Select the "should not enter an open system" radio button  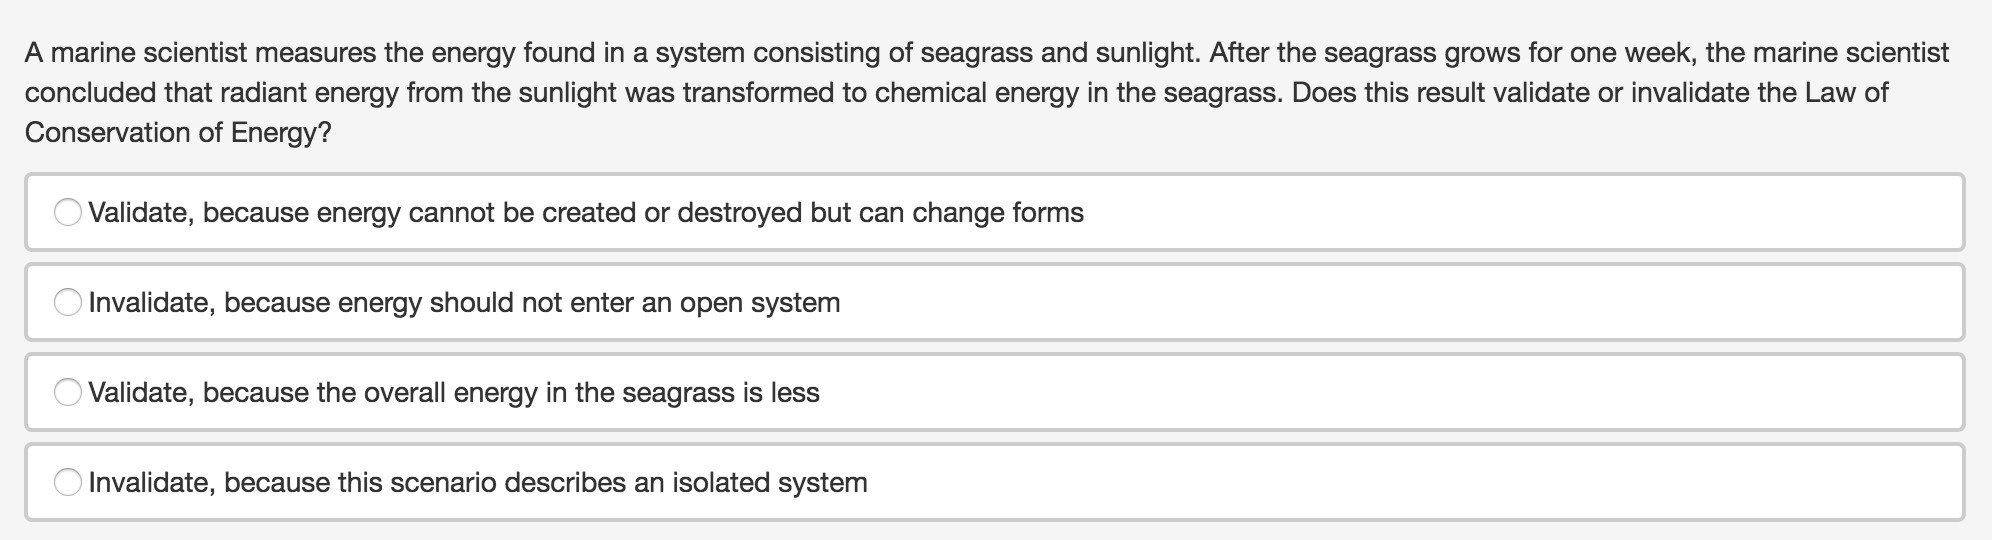[x=68, y=302]
